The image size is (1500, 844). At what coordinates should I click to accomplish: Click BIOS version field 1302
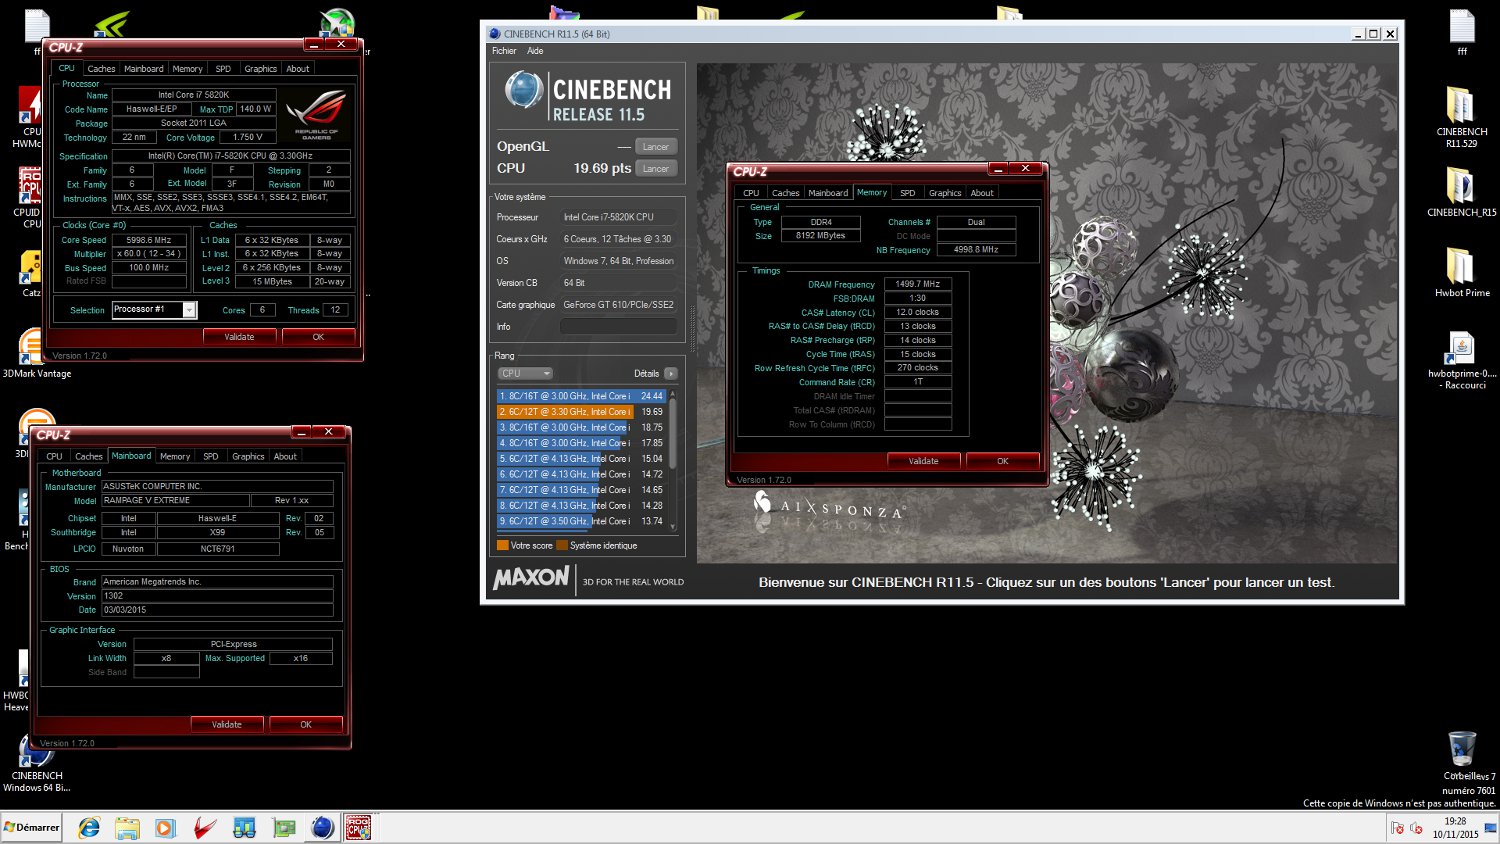click(217, 596)
